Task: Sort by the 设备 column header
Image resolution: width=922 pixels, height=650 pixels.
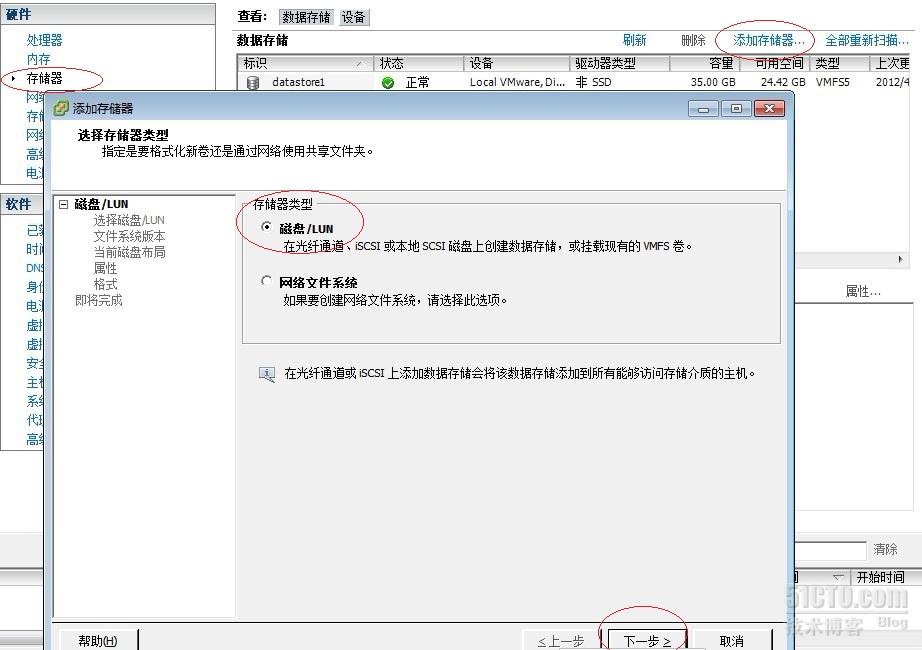Action: [516, 63]
